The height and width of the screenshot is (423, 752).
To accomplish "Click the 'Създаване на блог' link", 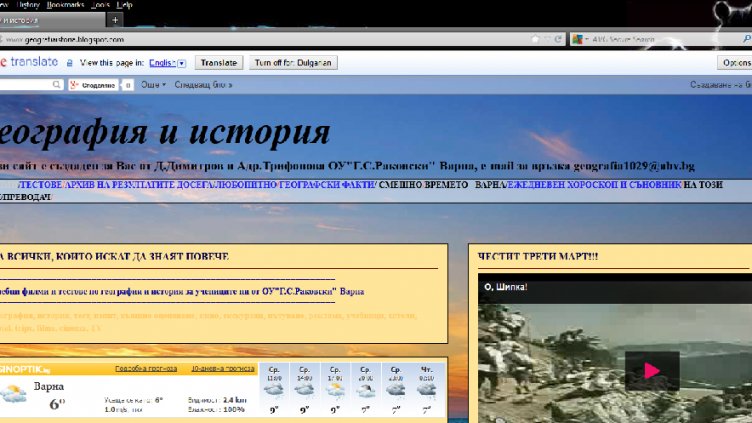I will [x=721, y=85].
